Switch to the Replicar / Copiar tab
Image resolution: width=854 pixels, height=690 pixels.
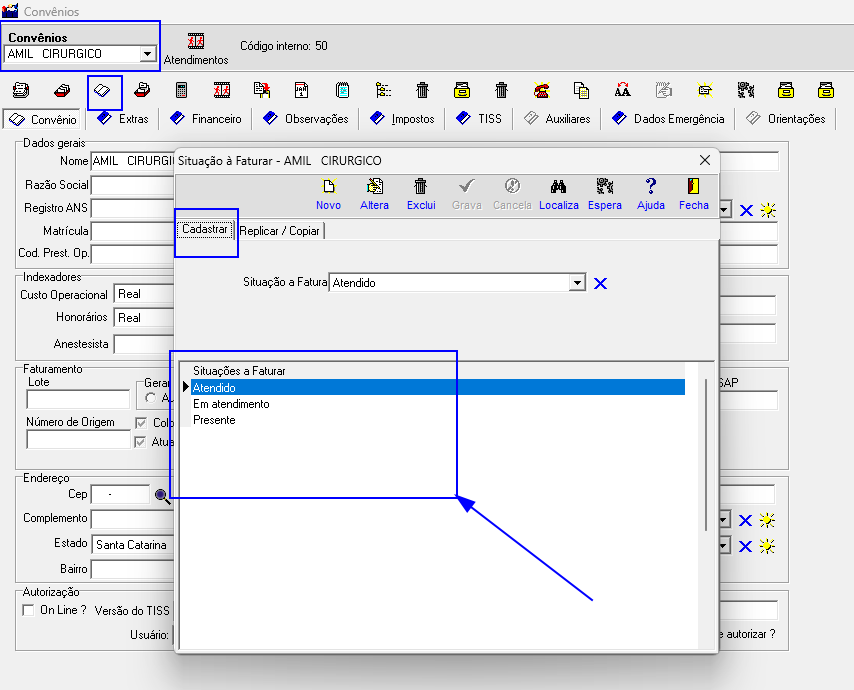(281, 231)
